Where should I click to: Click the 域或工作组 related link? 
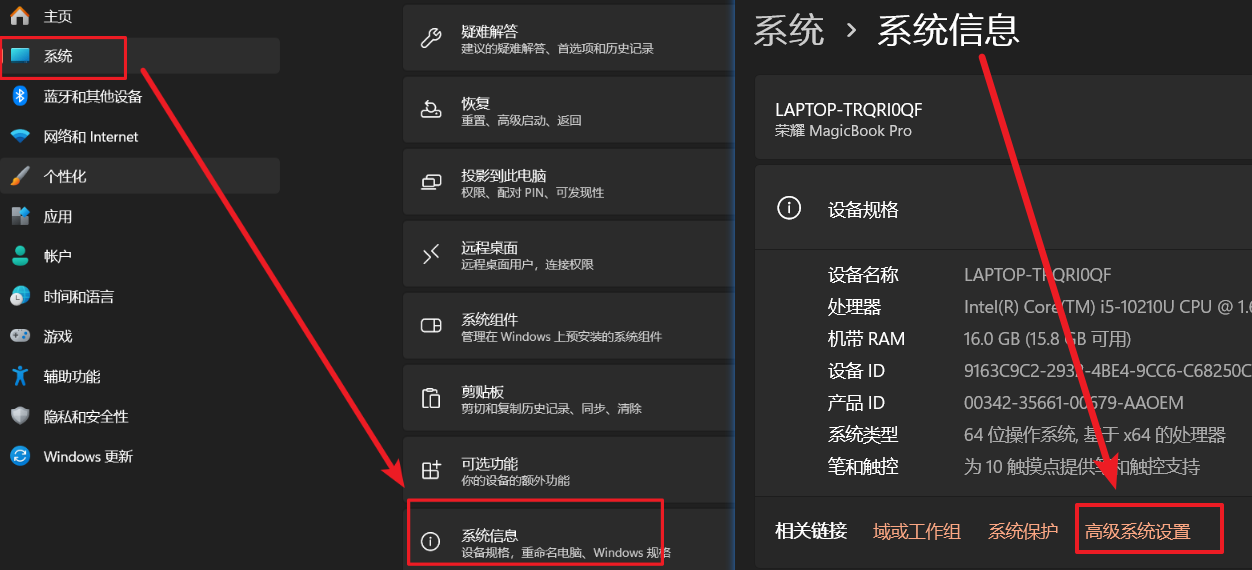917,531
